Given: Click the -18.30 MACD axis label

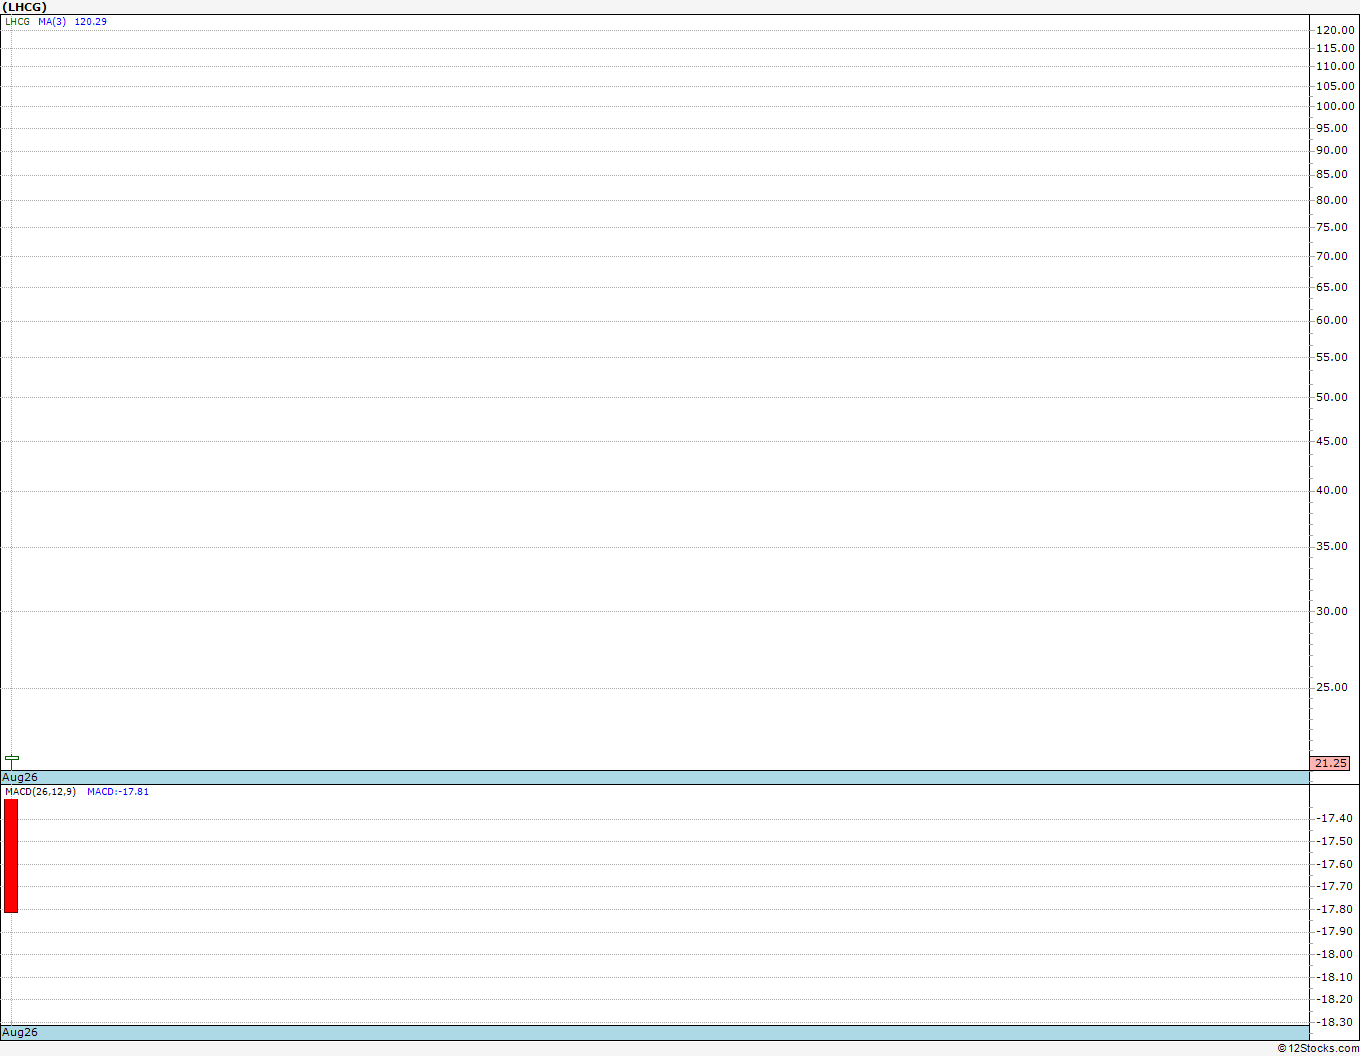Looking at the screenshot, I should click(x=1335, y=1022).
